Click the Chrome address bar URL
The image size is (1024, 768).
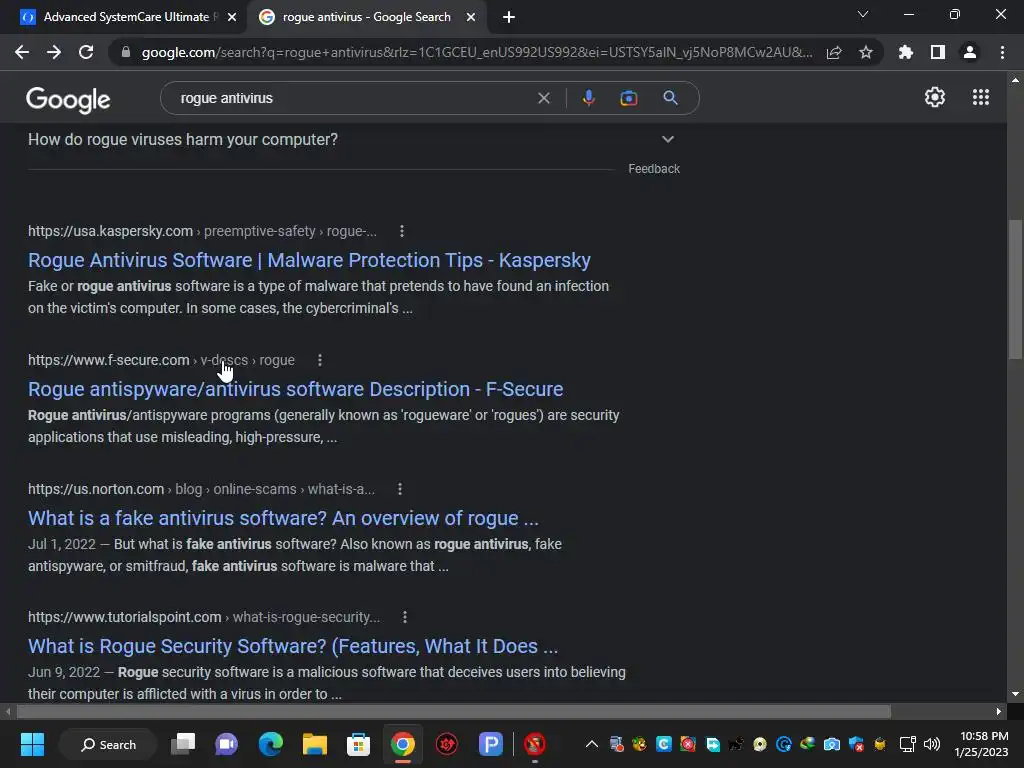pyautogui.click(x=477, y=52)
